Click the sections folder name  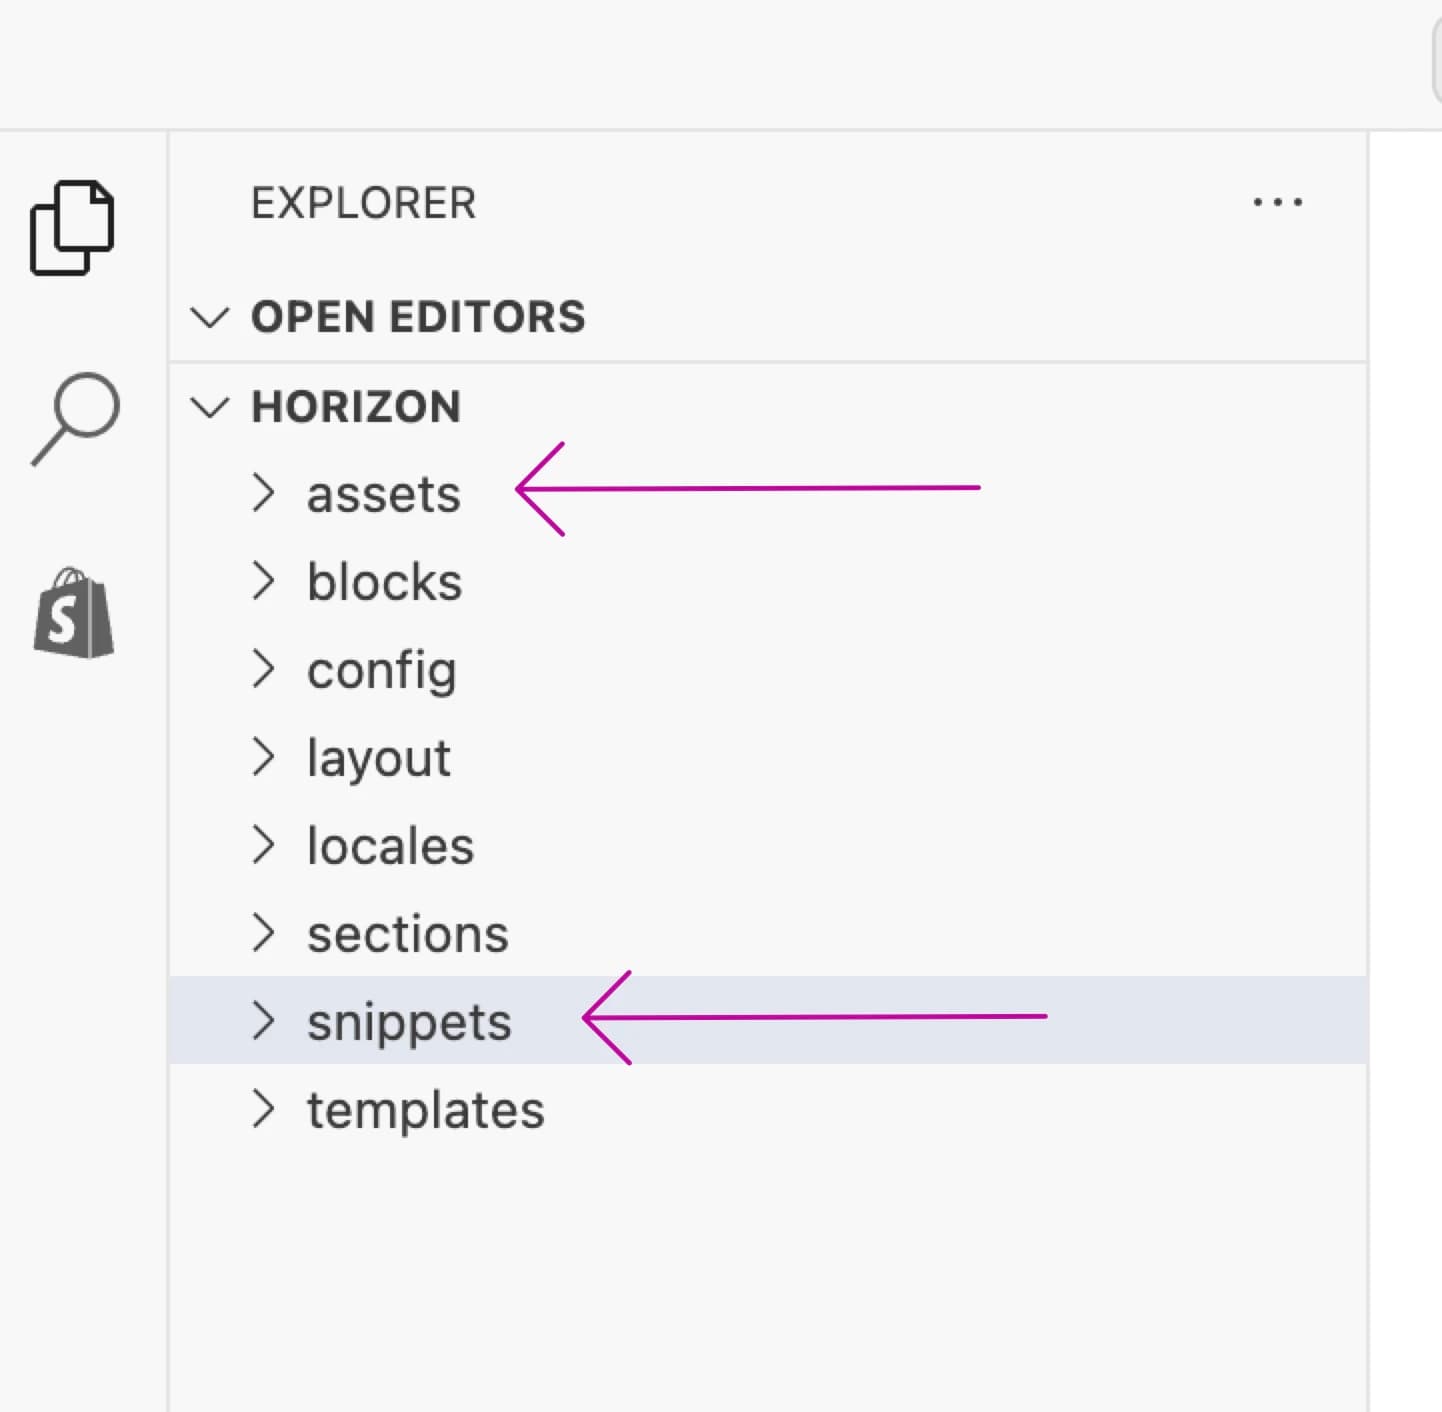pos(406,933)
